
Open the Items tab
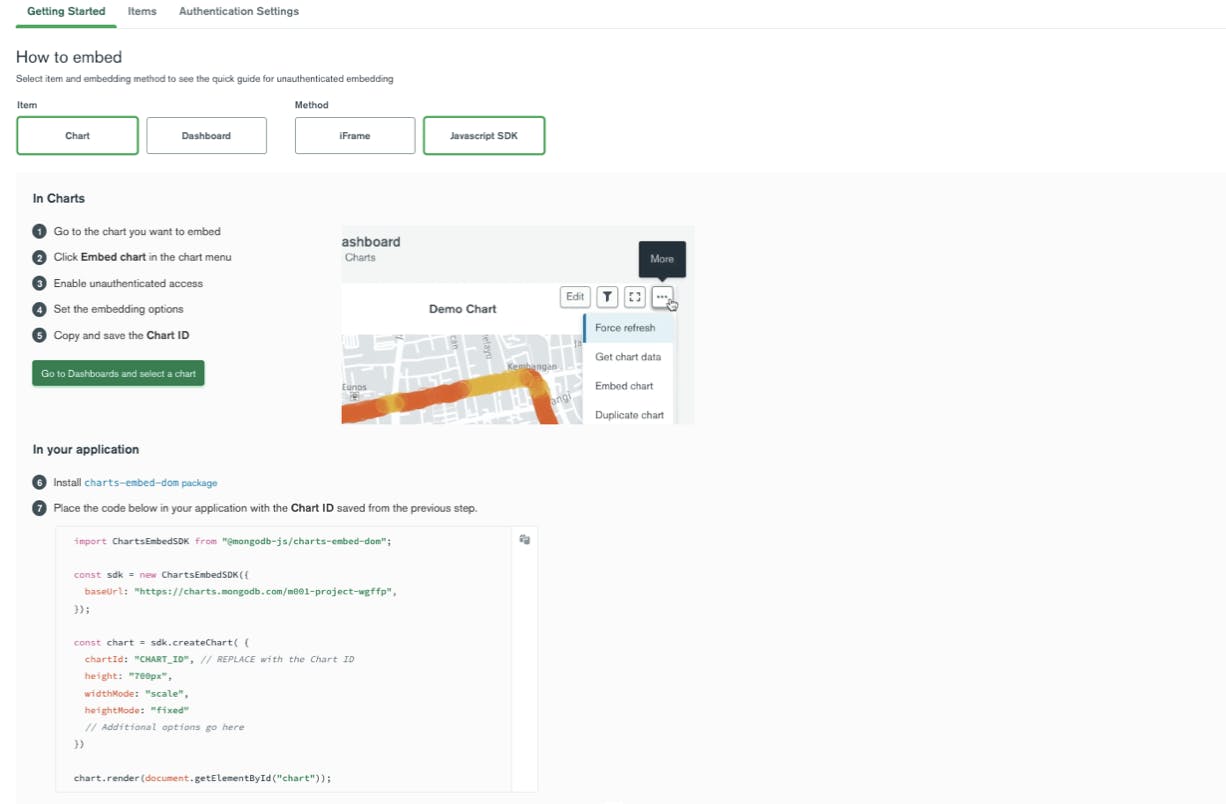142,12
